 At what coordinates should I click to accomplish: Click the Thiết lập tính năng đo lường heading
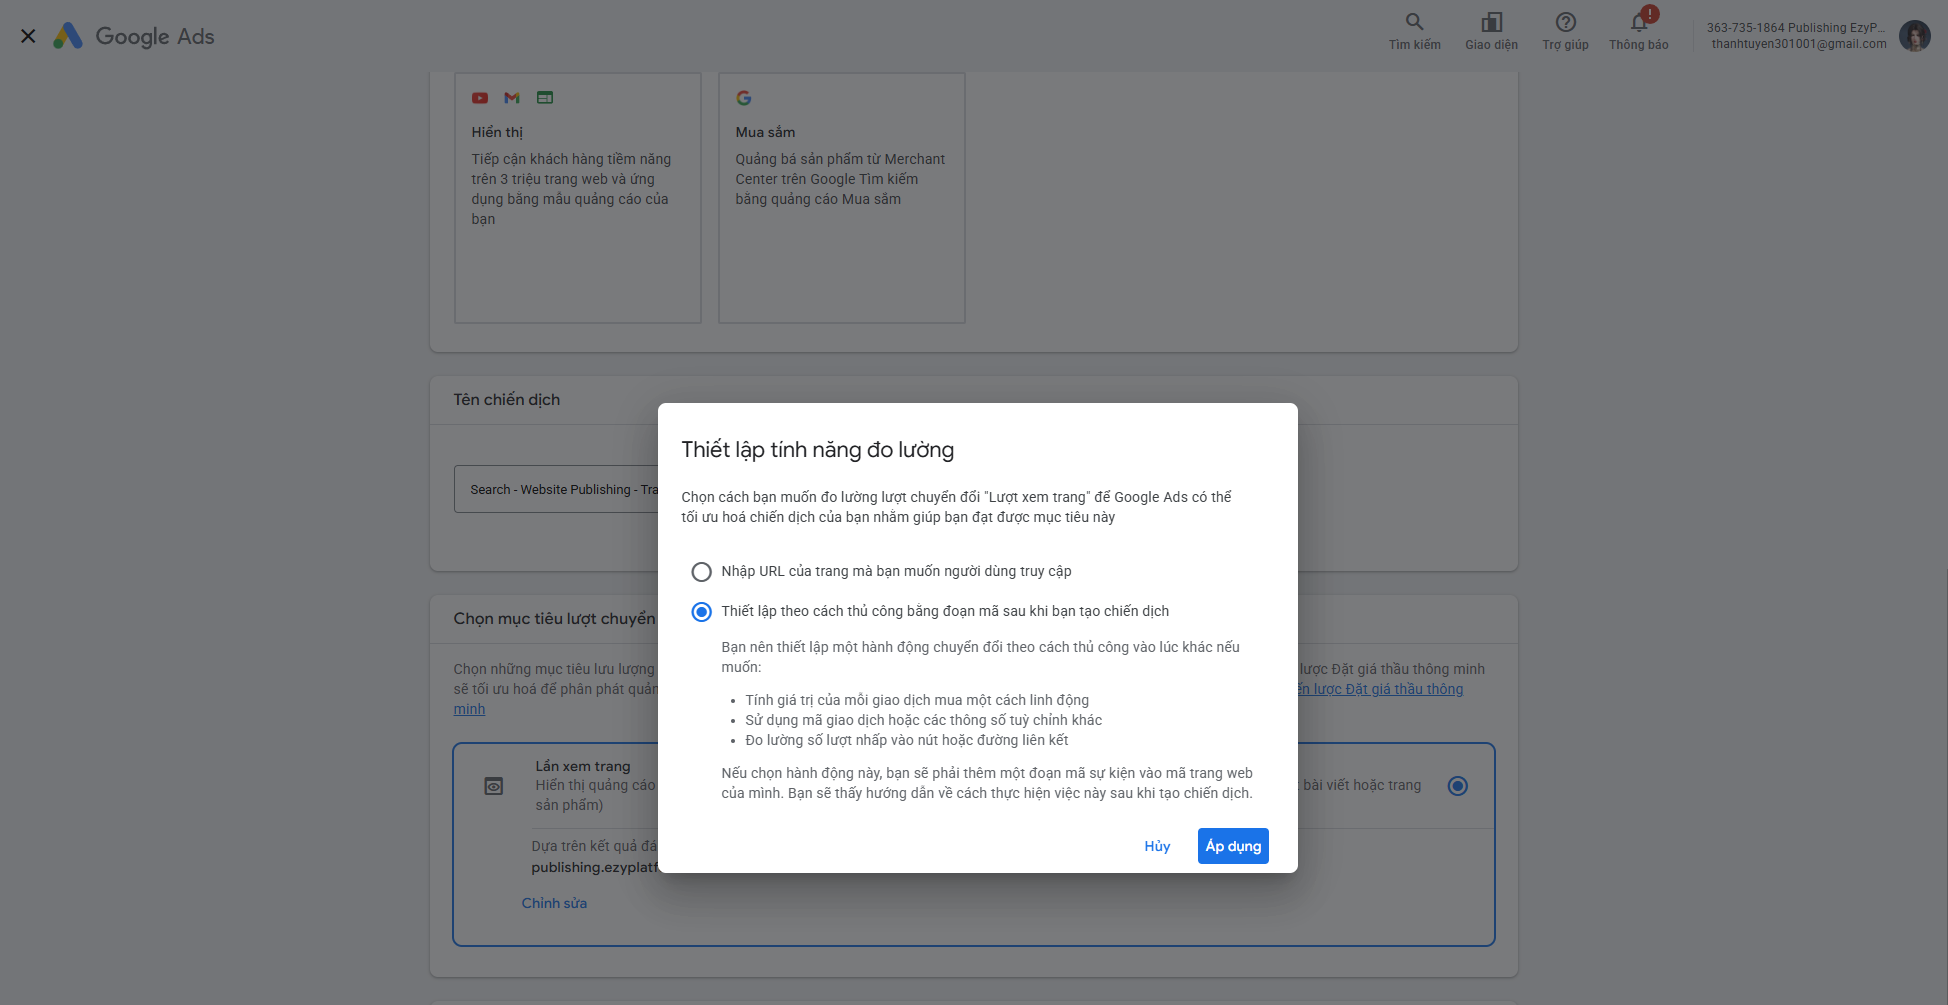818,450
